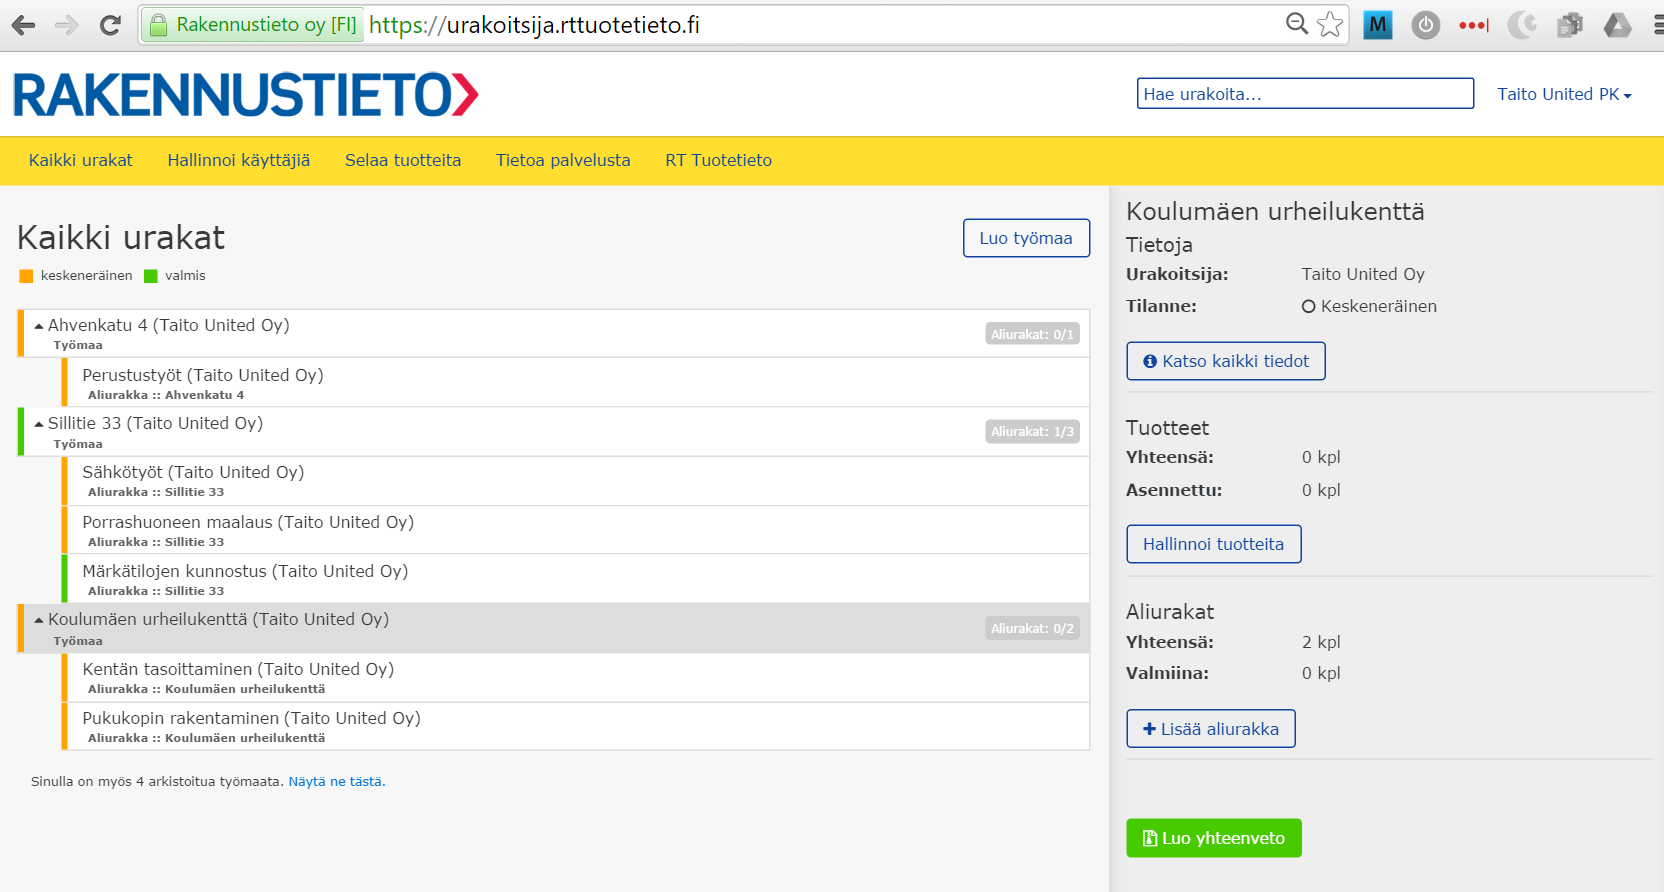Select the Märkätilojen kunnostus subcontract row
The image size is (1664, 892).
coord(576,578)
